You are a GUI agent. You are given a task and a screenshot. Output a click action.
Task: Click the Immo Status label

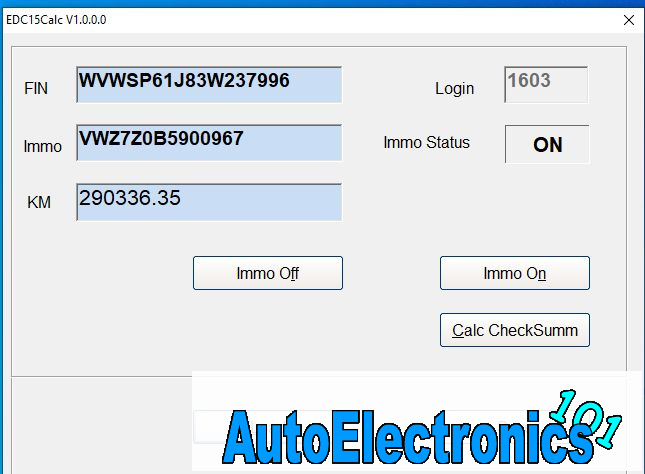[x=426, y=142]
